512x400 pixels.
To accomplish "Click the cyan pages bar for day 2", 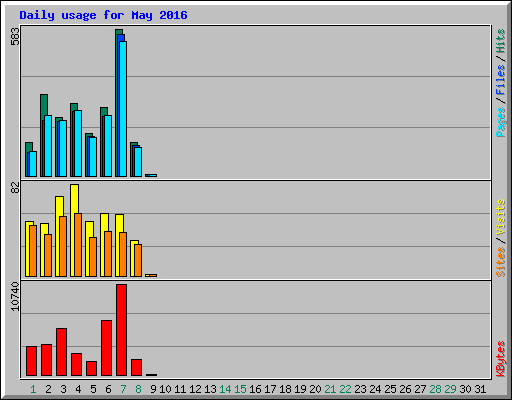I will [48, 146].
